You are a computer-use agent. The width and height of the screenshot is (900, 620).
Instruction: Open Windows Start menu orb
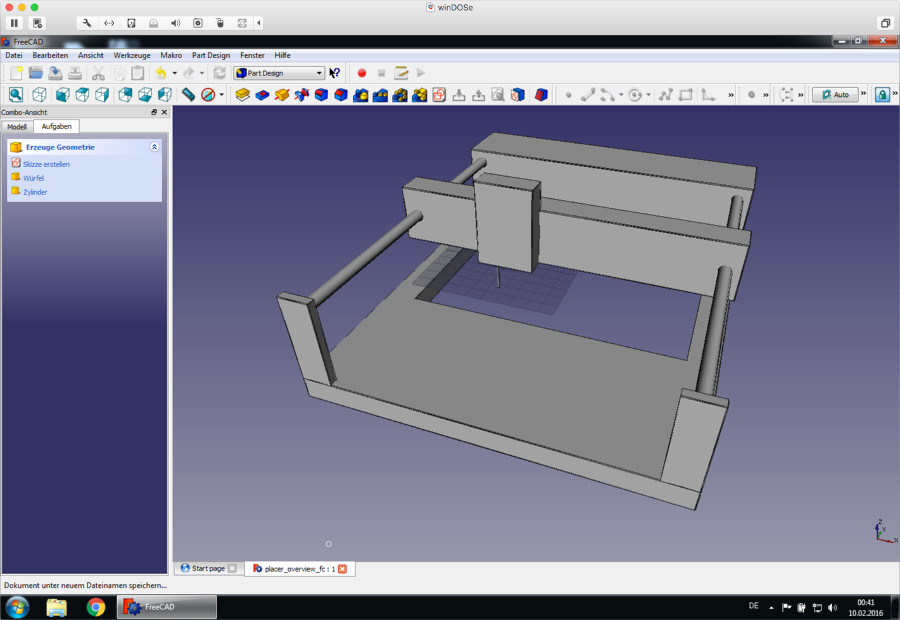click(x=17, y=607)
